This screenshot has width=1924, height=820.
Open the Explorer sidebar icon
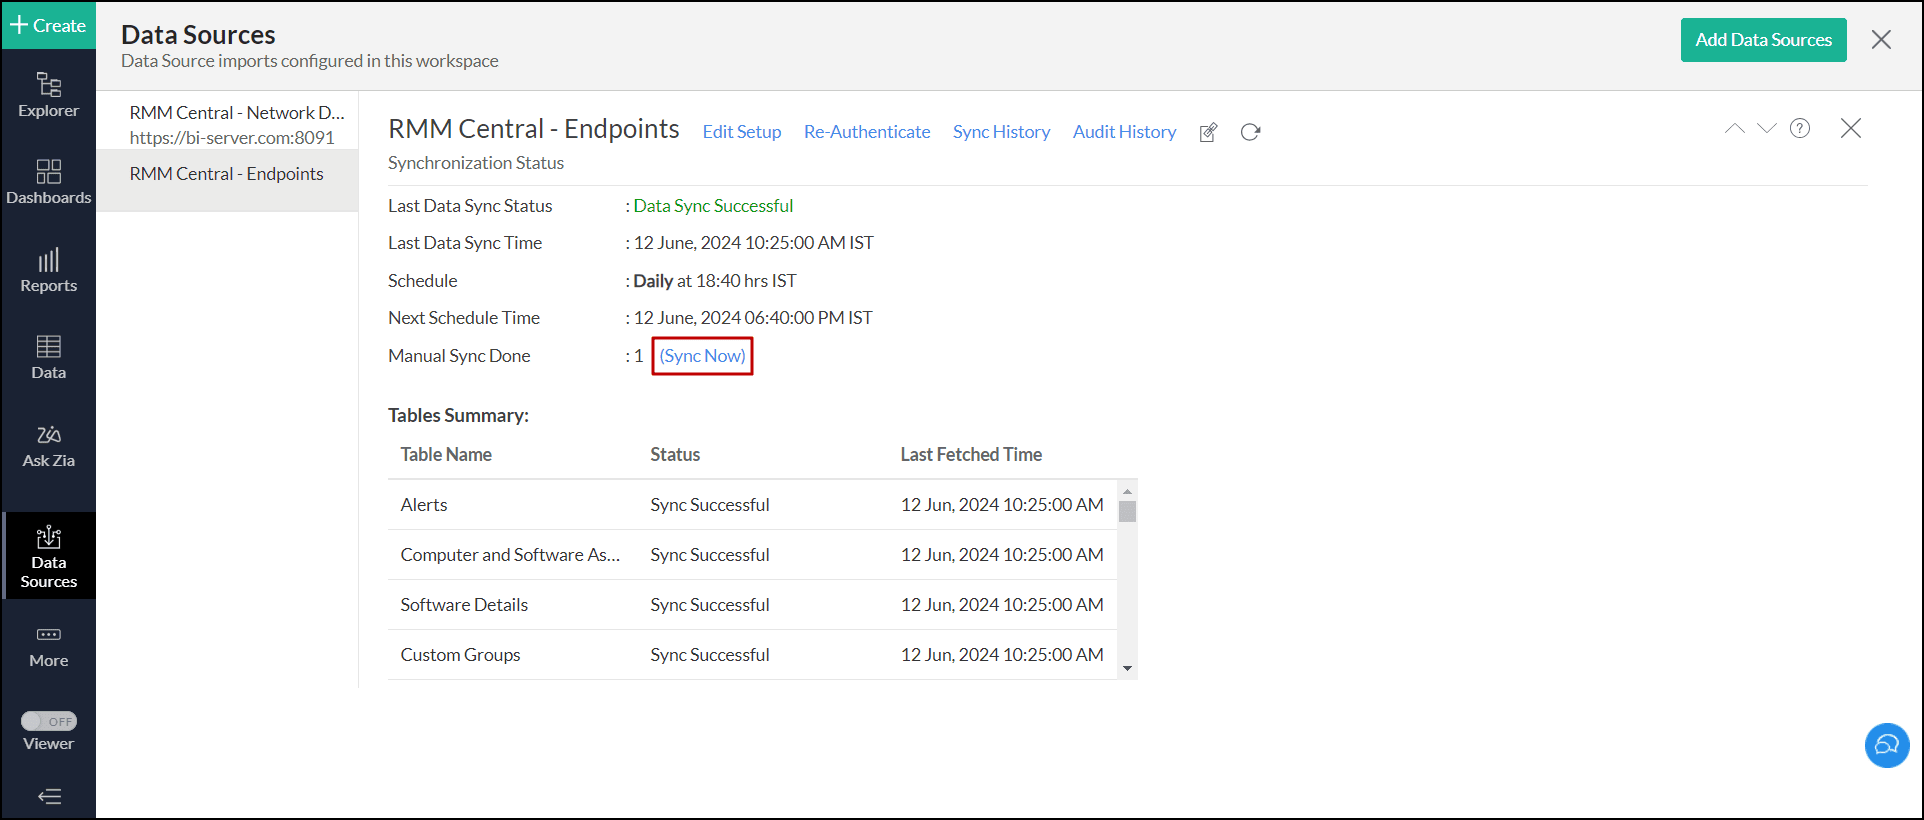48,95
